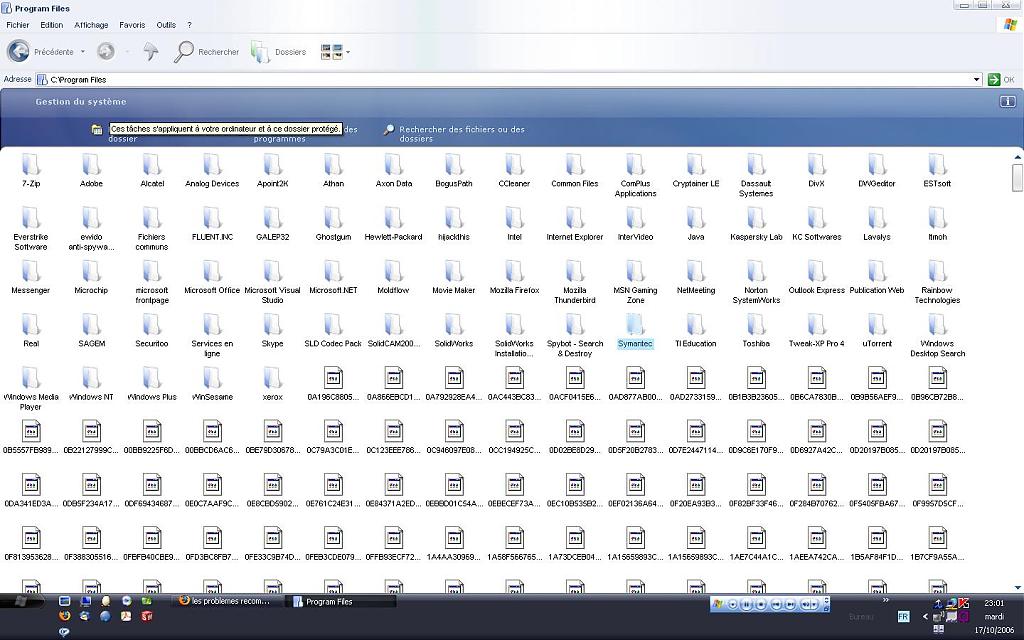Screen dimensions: 1024x640
Task: Open the views (Affichage) dropdown button
Action: pyautogui.click(x=335, y=52)
